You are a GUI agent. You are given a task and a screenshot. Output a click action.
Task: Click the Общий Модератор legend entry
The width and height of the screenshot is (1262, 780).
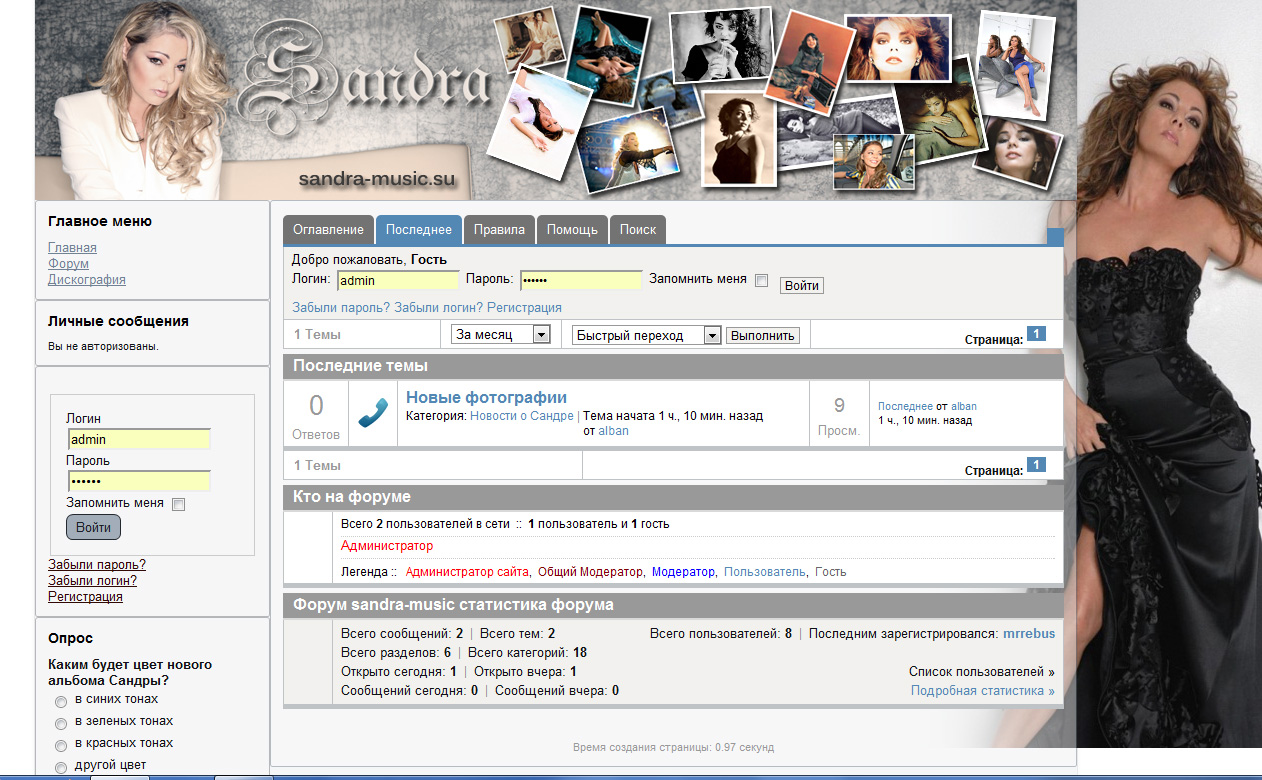pyautogui.click(x=591, y=572)
